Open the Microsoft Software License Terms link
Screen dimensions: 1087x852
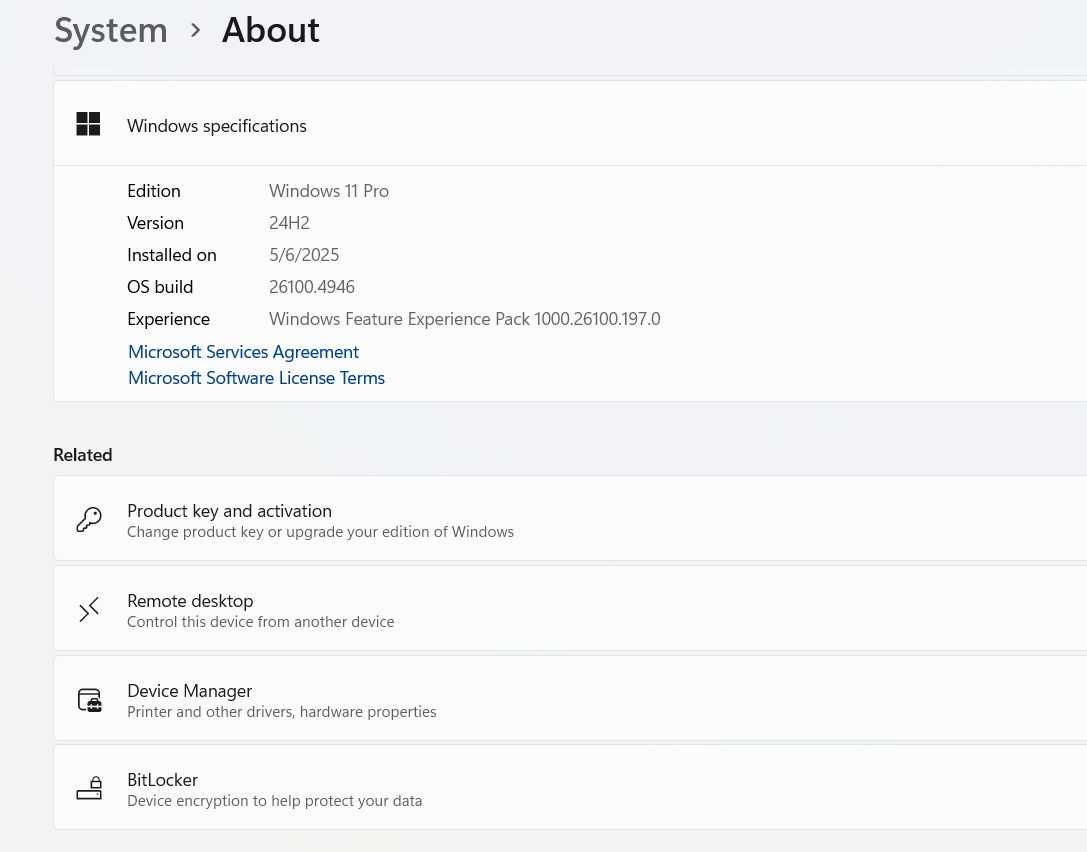256,378
